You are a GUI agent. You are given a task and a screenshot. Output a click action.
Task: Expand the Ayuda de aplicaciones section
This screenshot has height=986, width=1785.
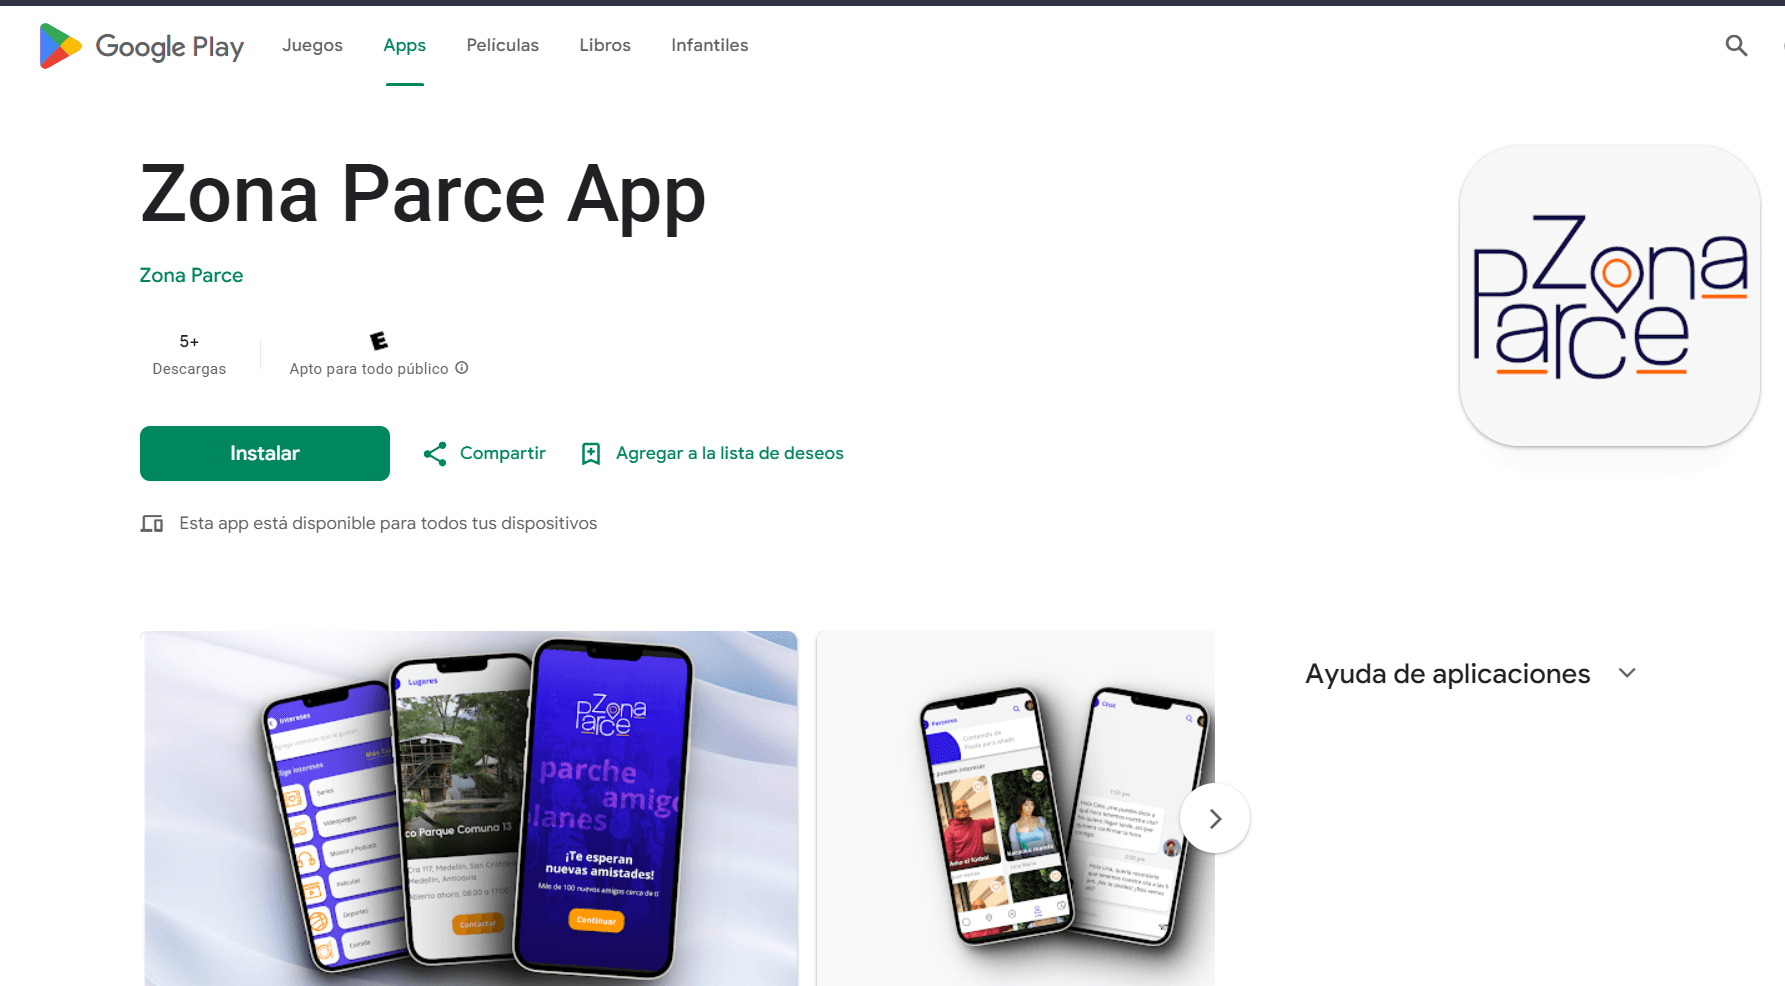(x=1627, y=673)
